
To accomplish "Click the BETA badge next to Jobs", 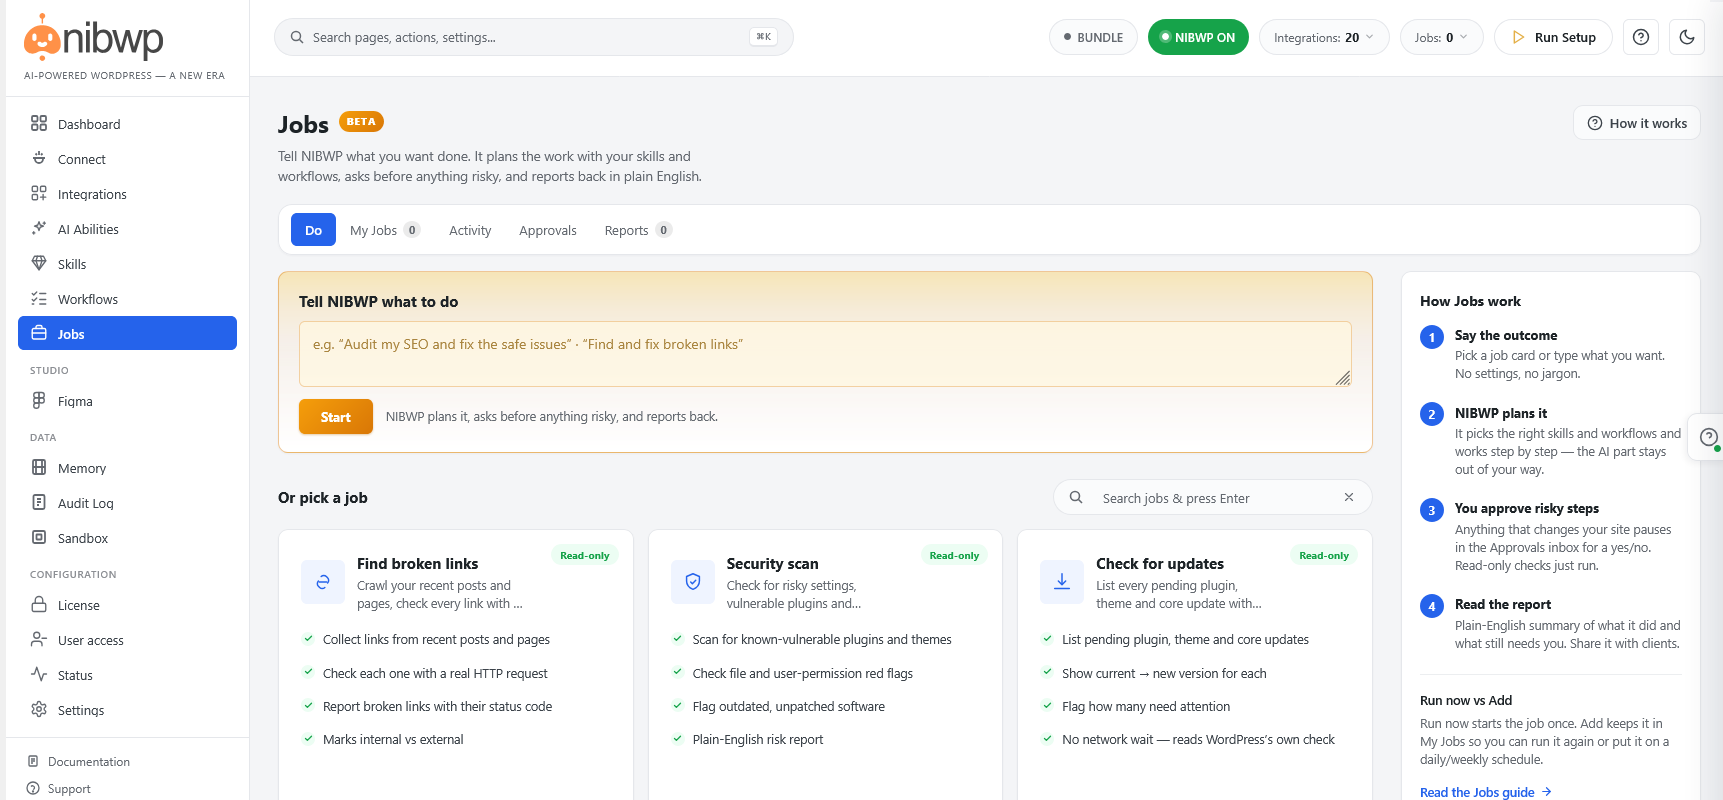I will [361, 122].
